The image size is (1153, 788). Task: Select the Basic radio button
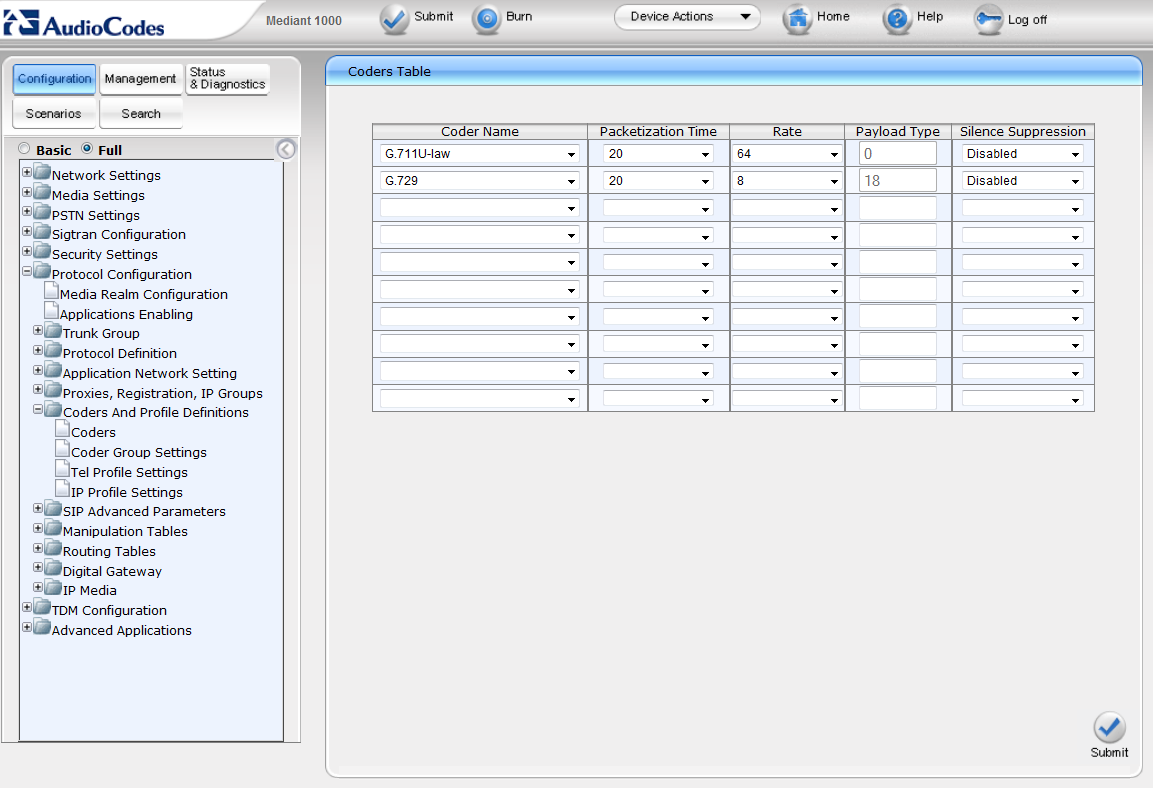[25, 149]
